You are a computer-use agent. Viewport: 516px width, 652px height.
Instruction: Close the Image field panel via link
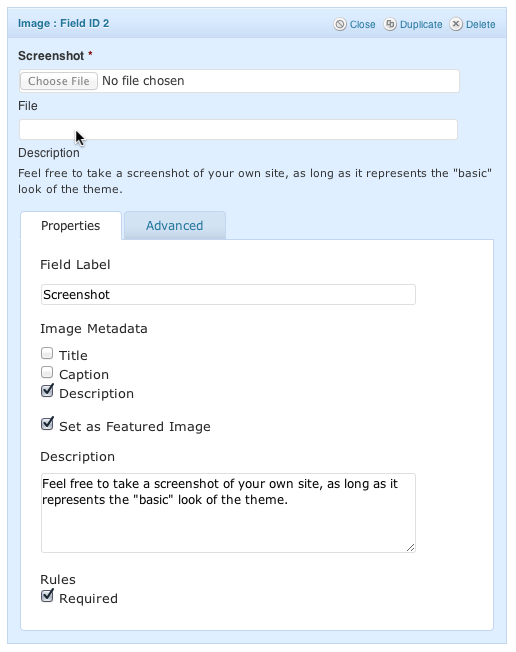click(x=362, y=25)
